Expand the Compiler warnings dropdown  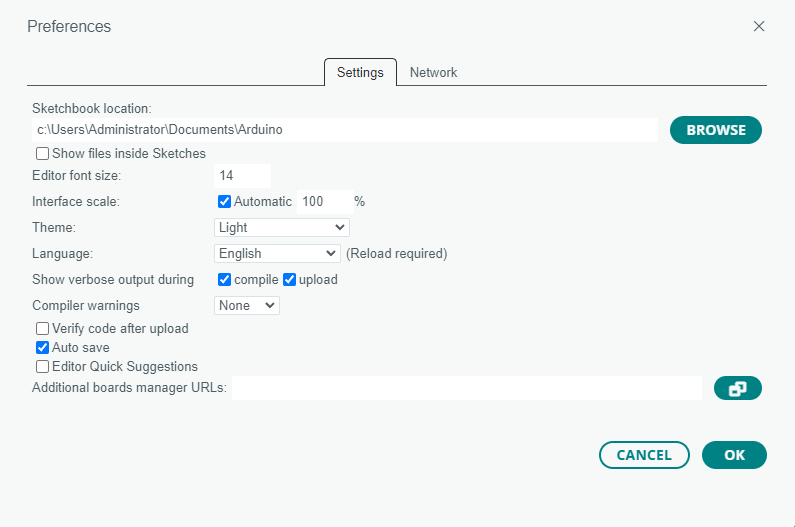pyautogui.click(x=246, y=305)
